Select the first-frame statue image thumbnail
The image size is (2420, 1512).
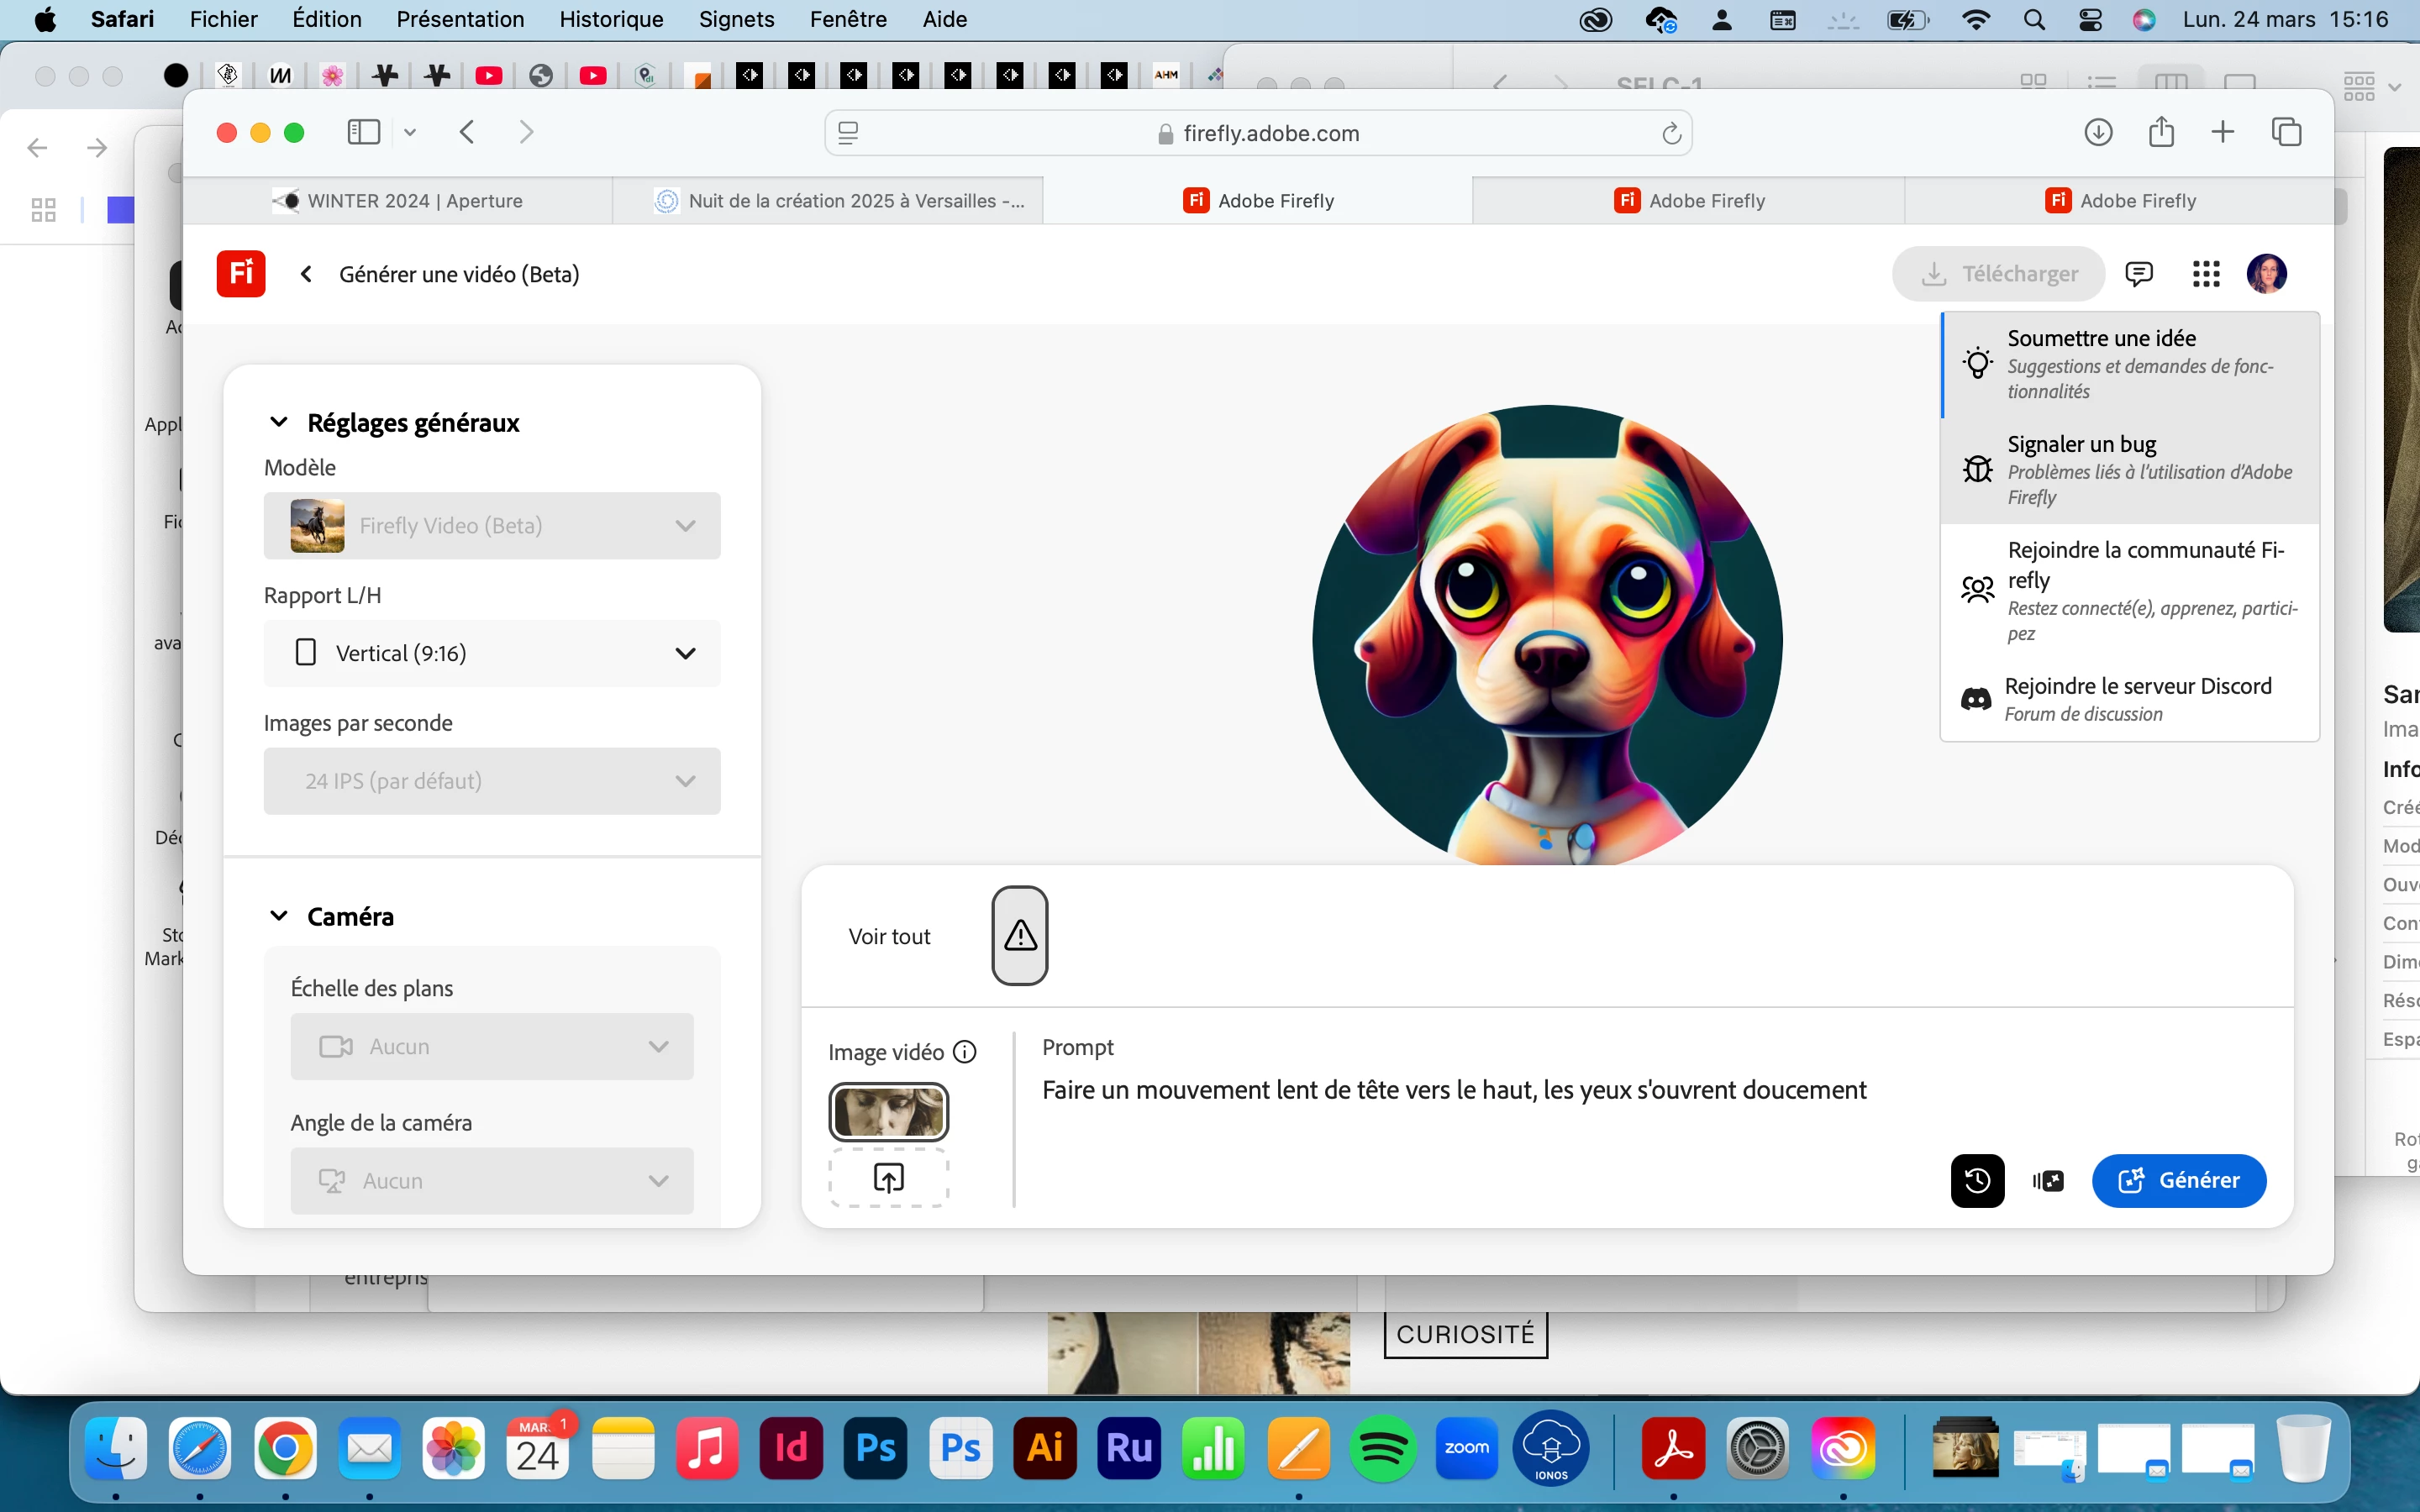[x=888, y=1112]
